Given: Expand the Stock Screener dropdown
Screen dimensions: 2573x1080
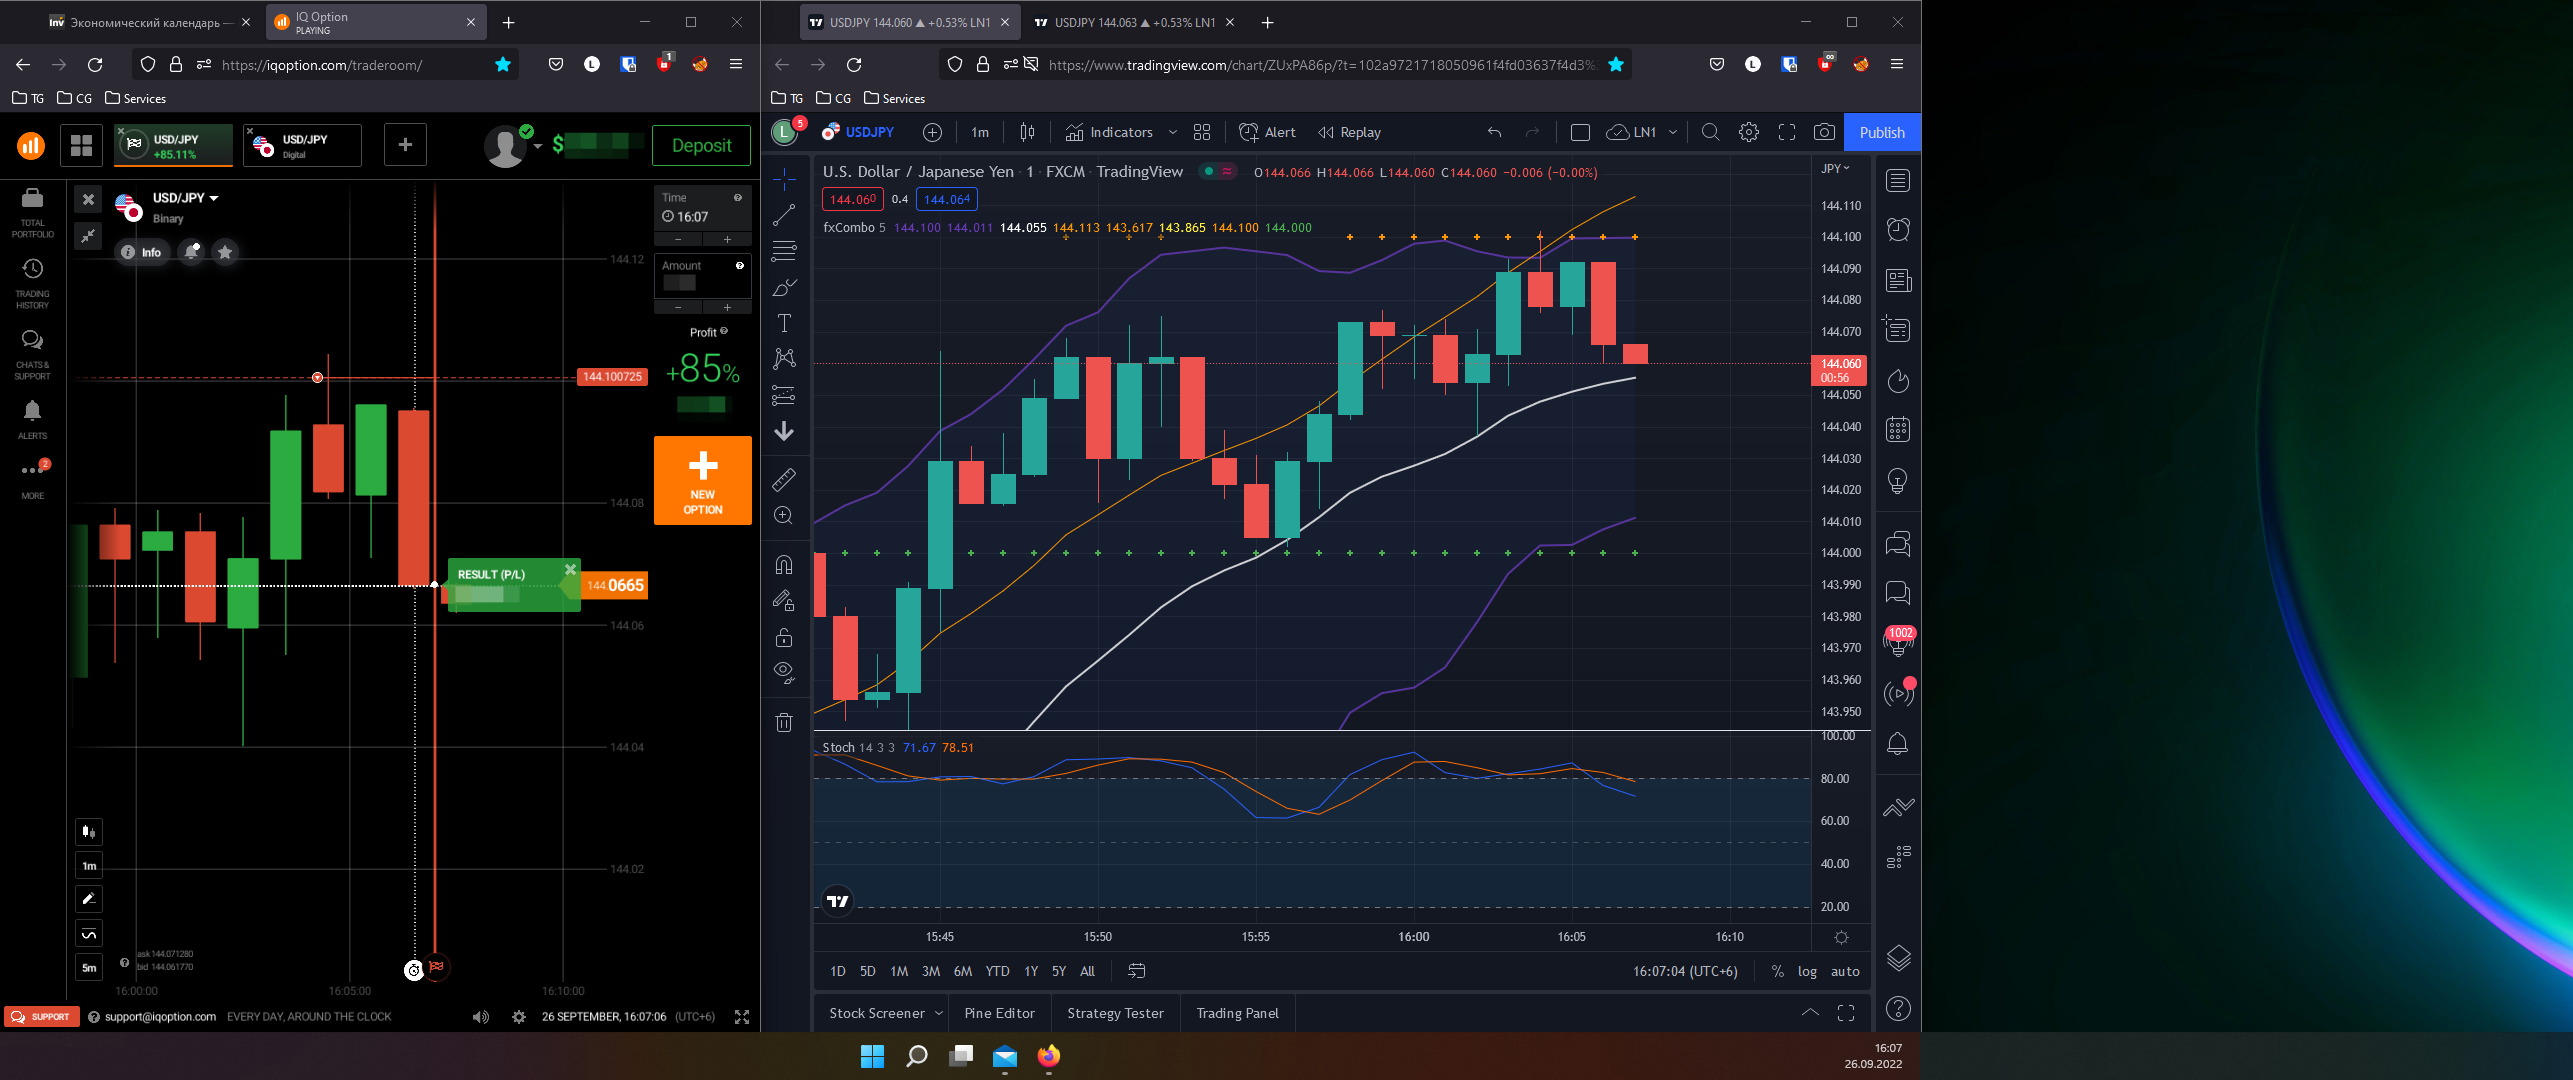Looking at the screenshot, I should coord(939,1013).
